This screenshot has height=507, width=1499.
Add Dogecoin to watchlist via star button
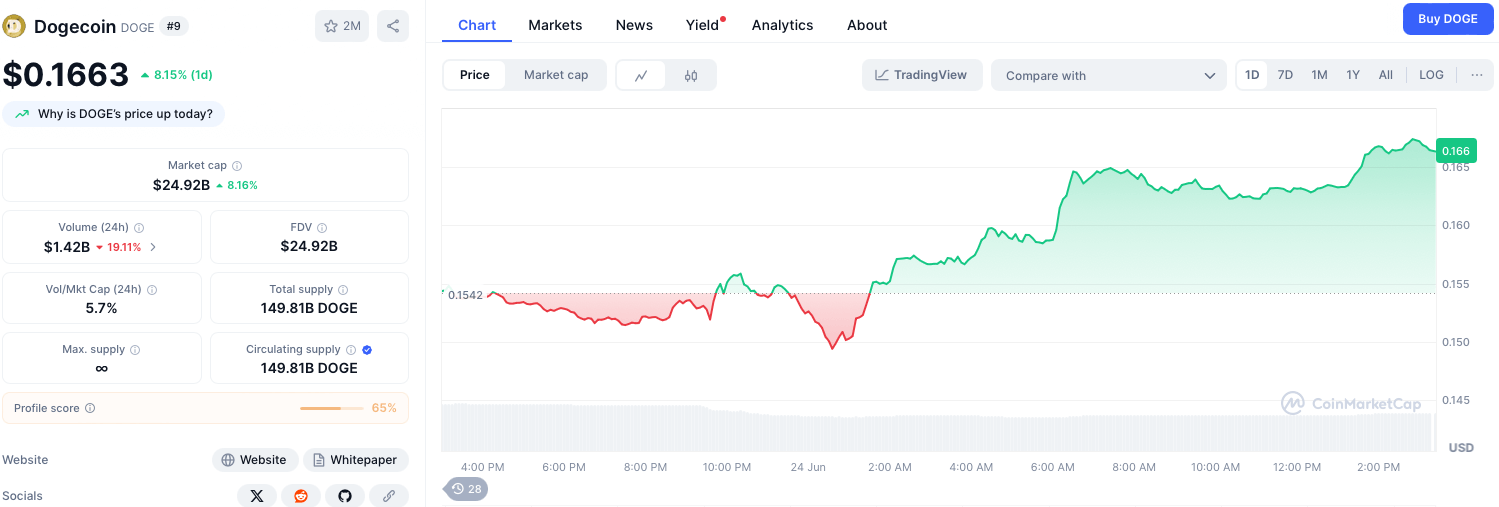pos(342,26)
